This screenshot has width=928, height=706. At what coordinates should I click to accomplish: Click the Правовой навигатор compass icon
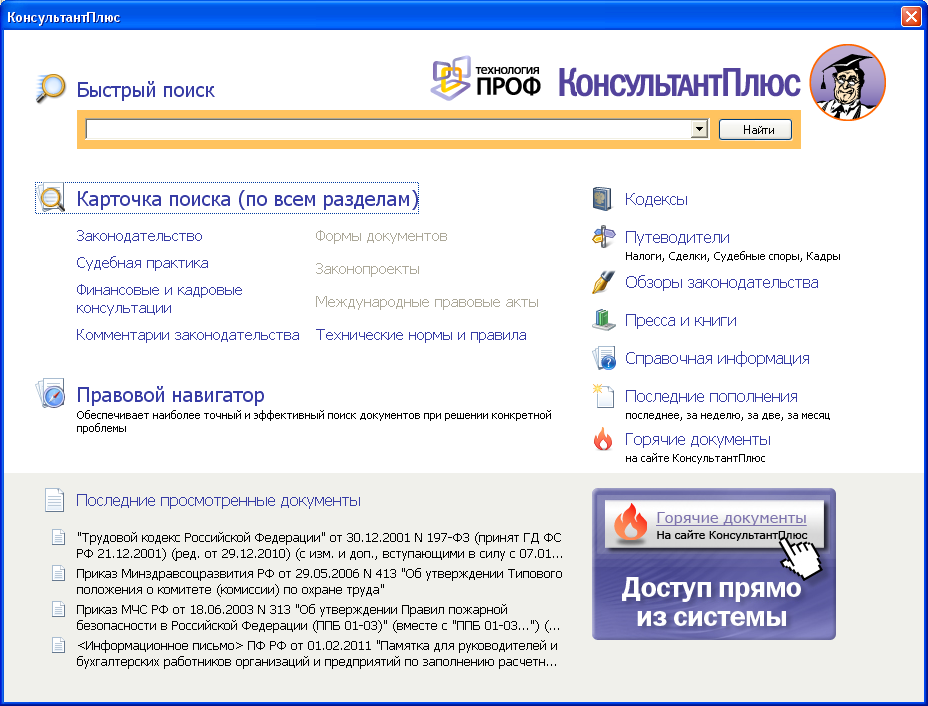pos(50,394)
